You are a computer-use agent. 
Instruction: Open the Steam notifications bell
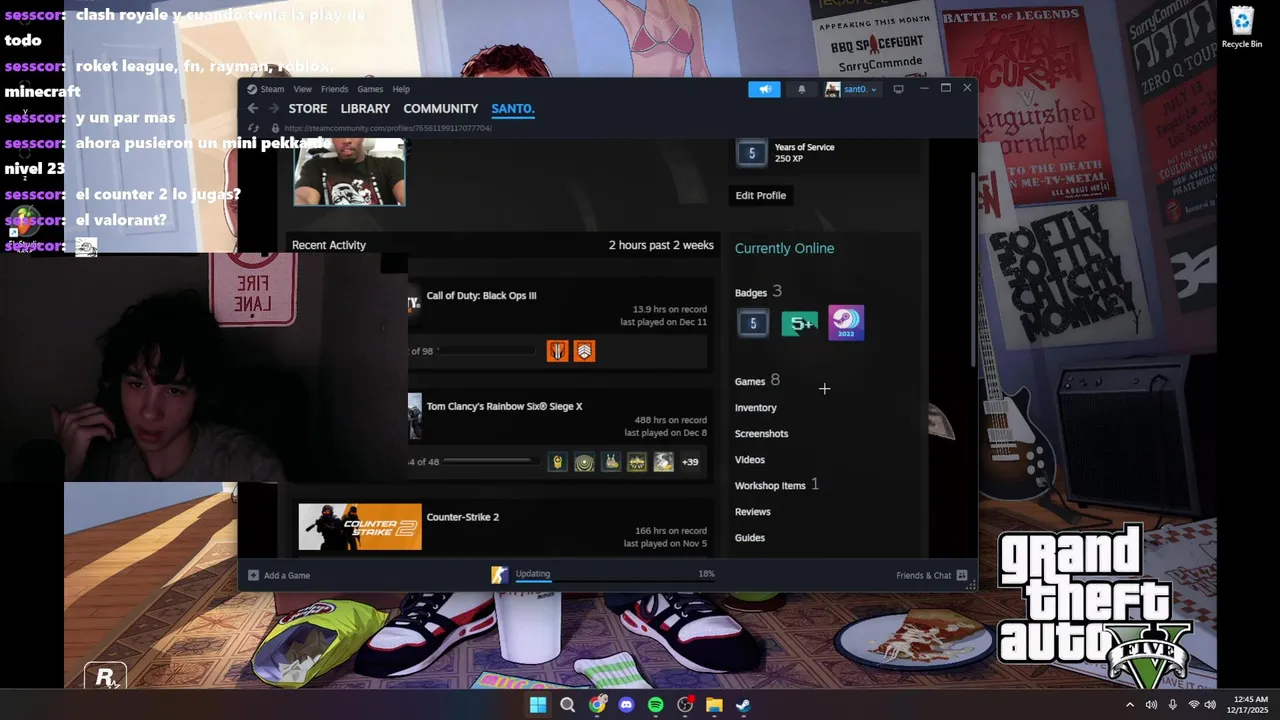coord(801,89)
